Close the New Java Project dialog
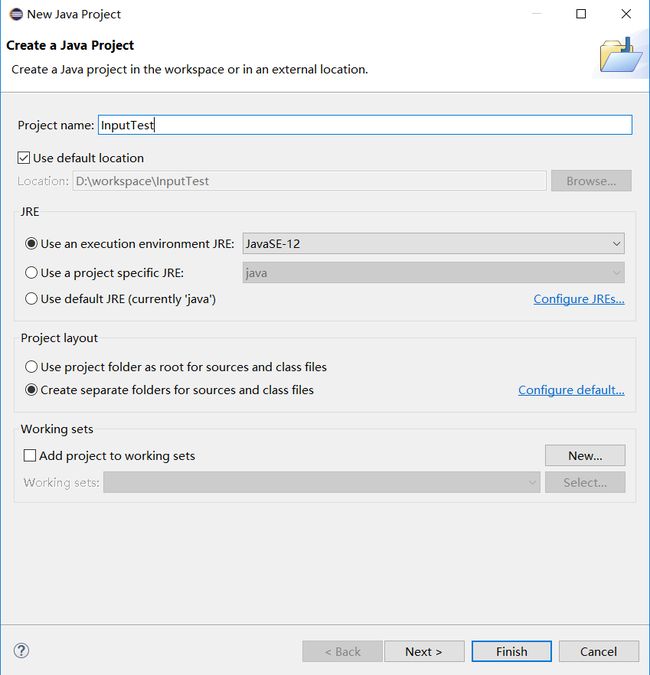 (626, 14)
